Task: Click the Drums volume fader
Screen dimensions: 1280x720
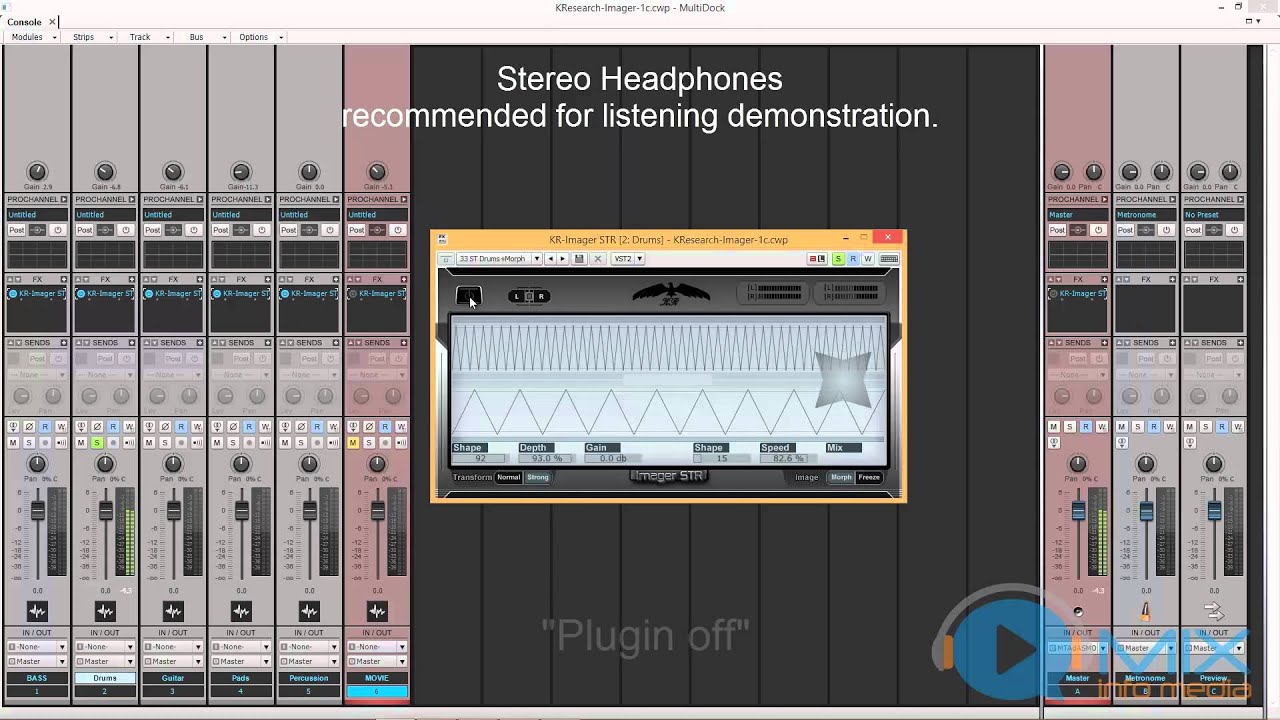Action: coord(105,511)
